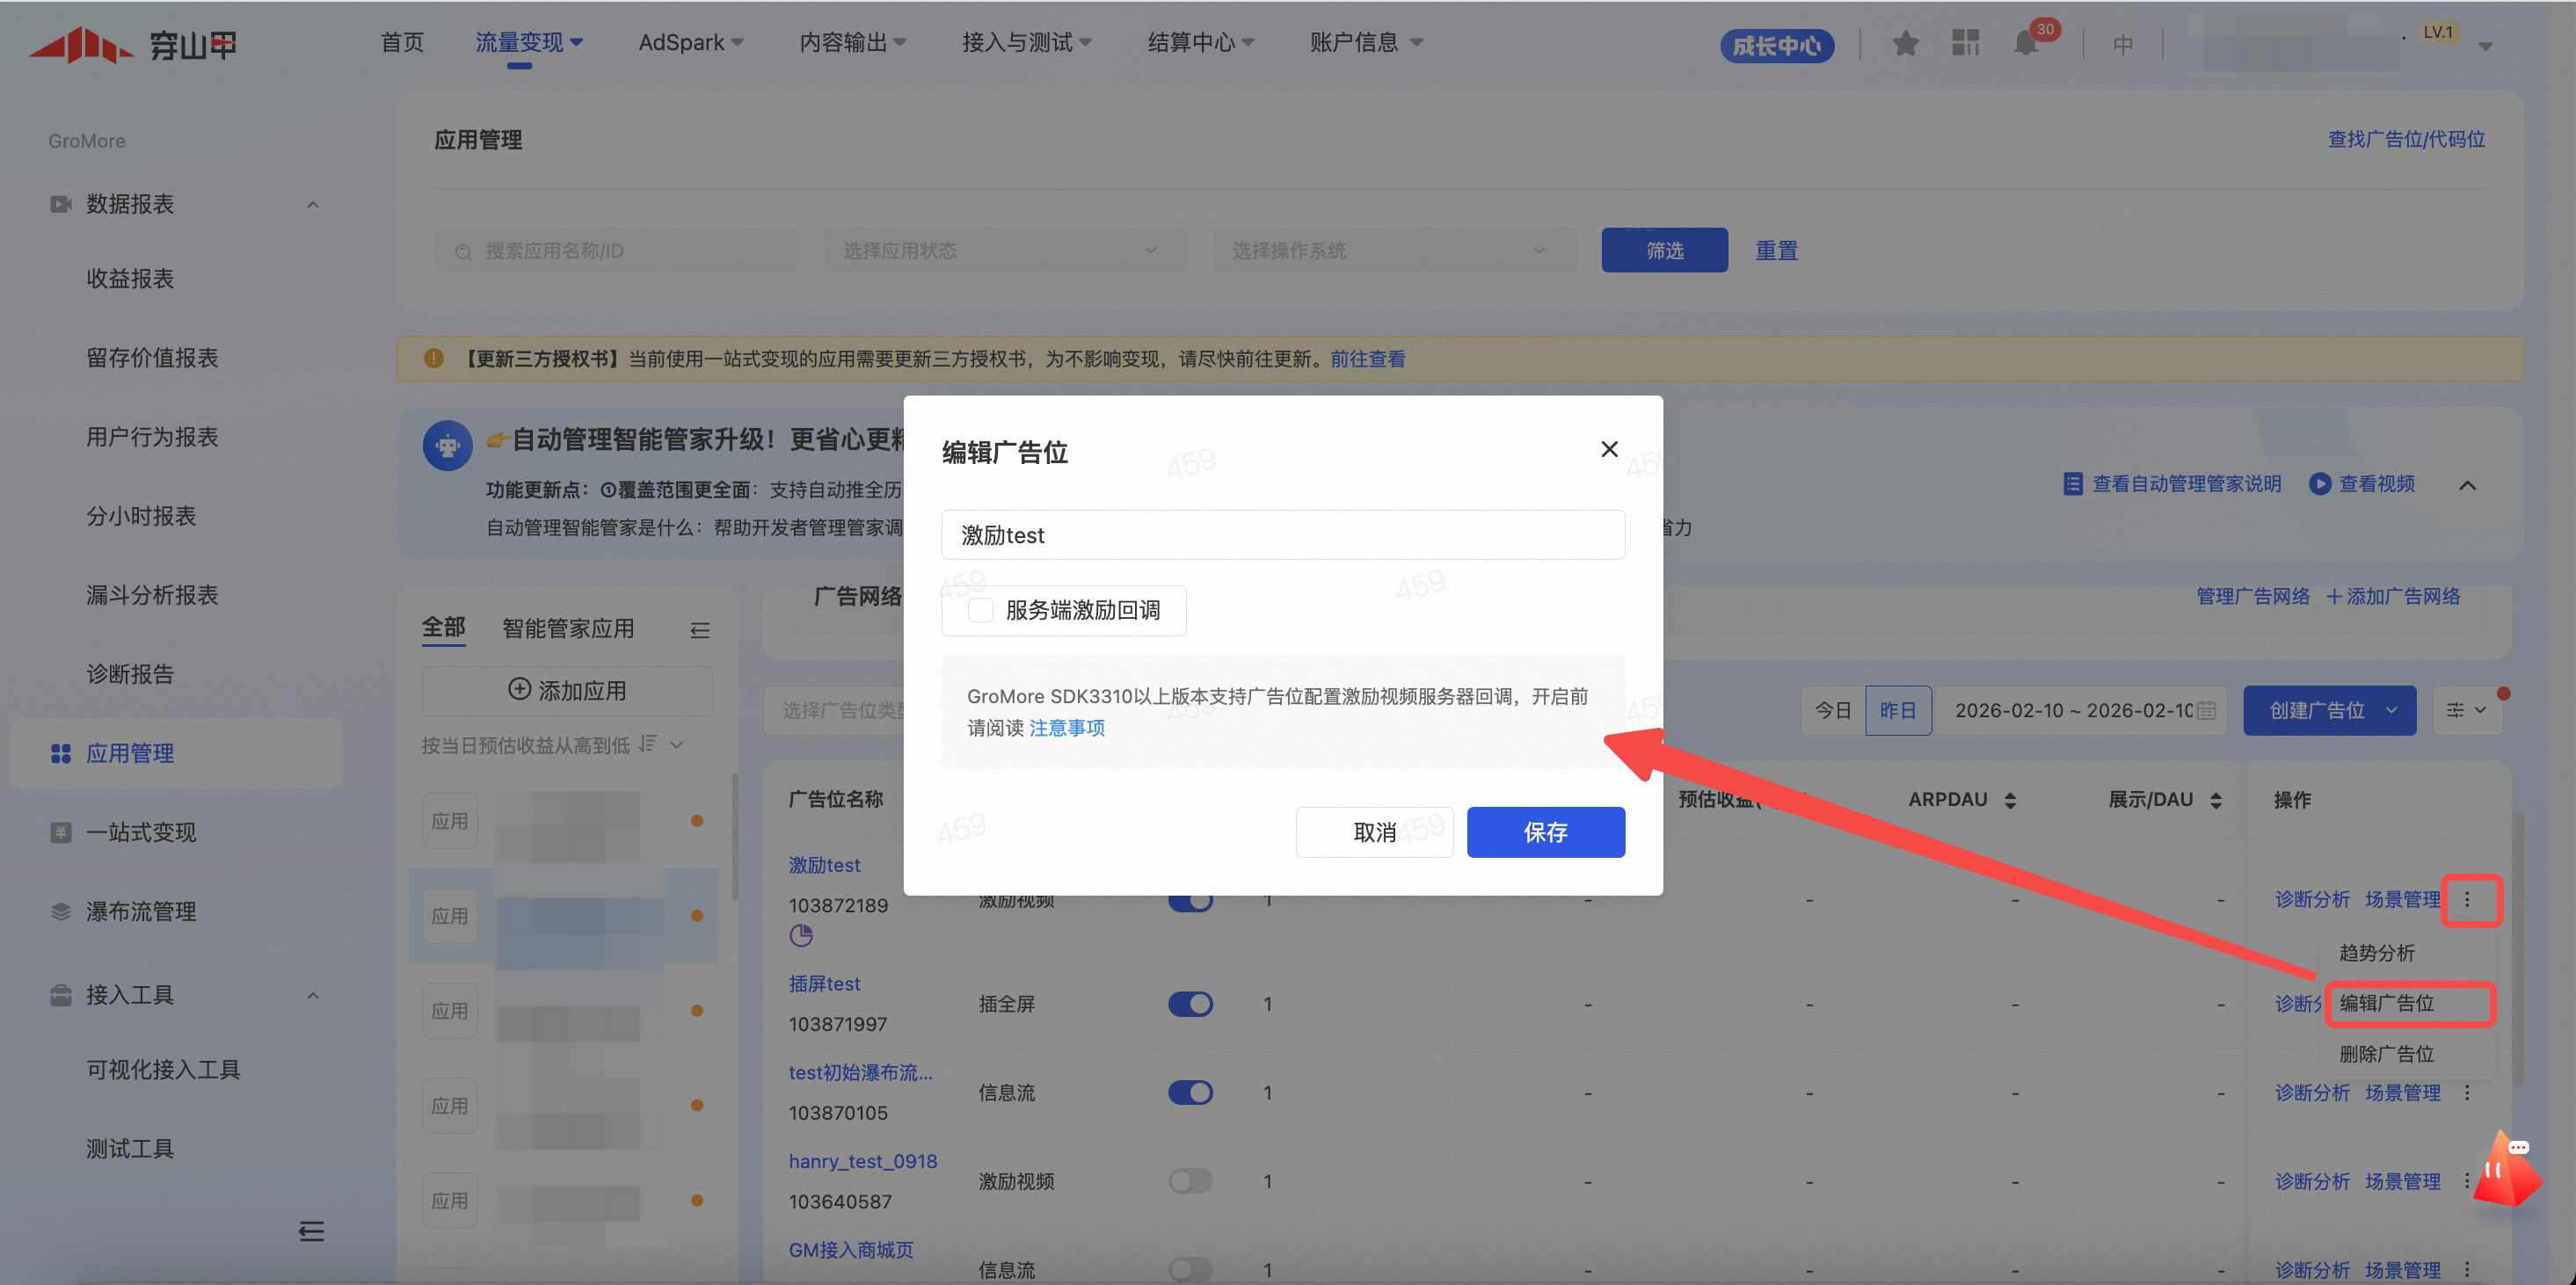Viewport: 2576px width, 1285px height.
Task: Open the red chat assistant icon
Action: coord(2508,1170)
